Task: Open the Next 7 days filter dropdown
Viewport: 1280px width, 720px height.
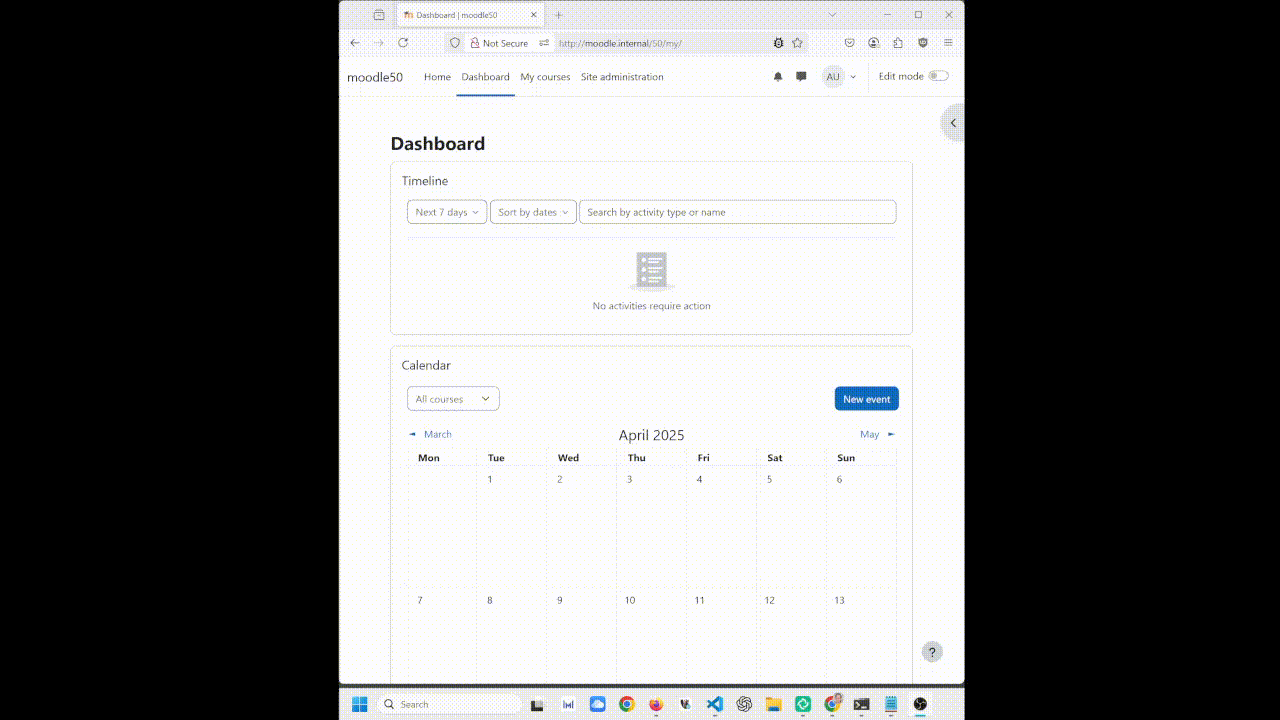Action: [447, 212]
